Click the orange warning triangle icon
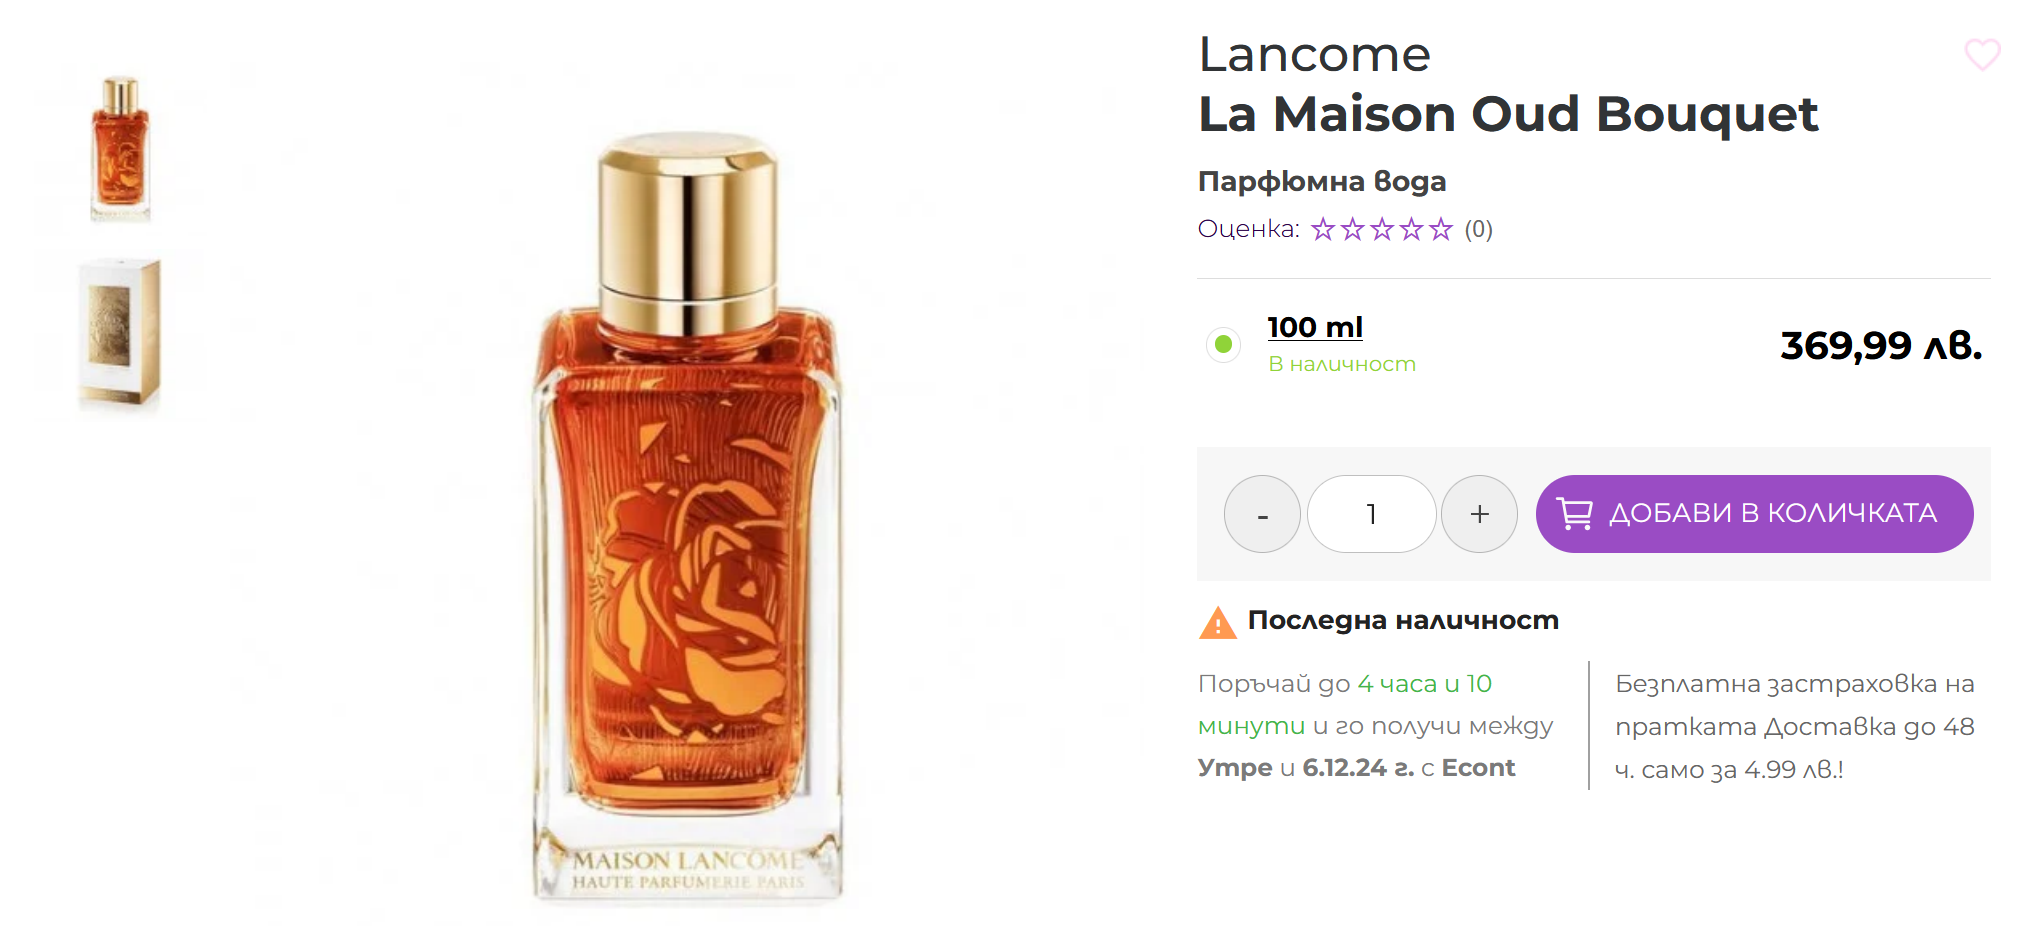 [x=1218, y=622]
